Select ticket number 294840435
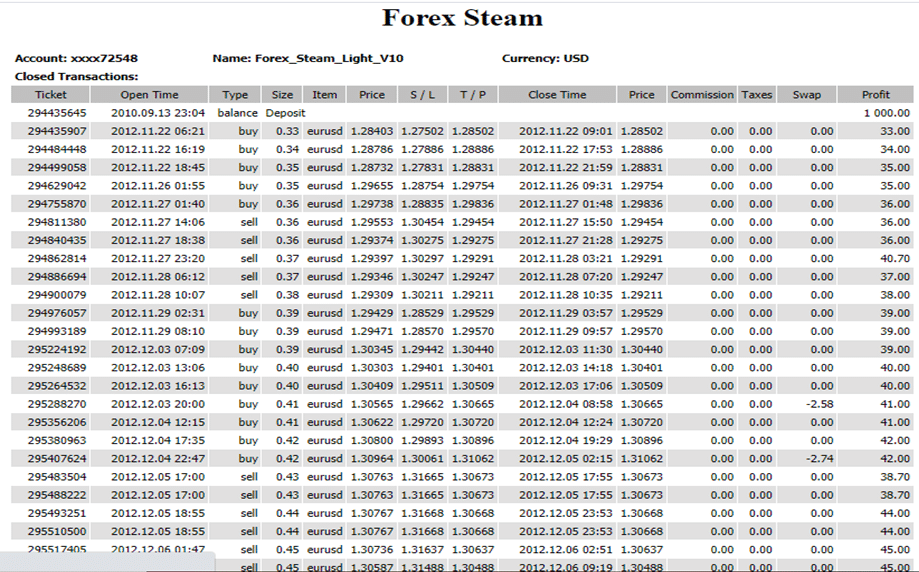The width and height of the screenshot is (919, 572). point(57,240)
